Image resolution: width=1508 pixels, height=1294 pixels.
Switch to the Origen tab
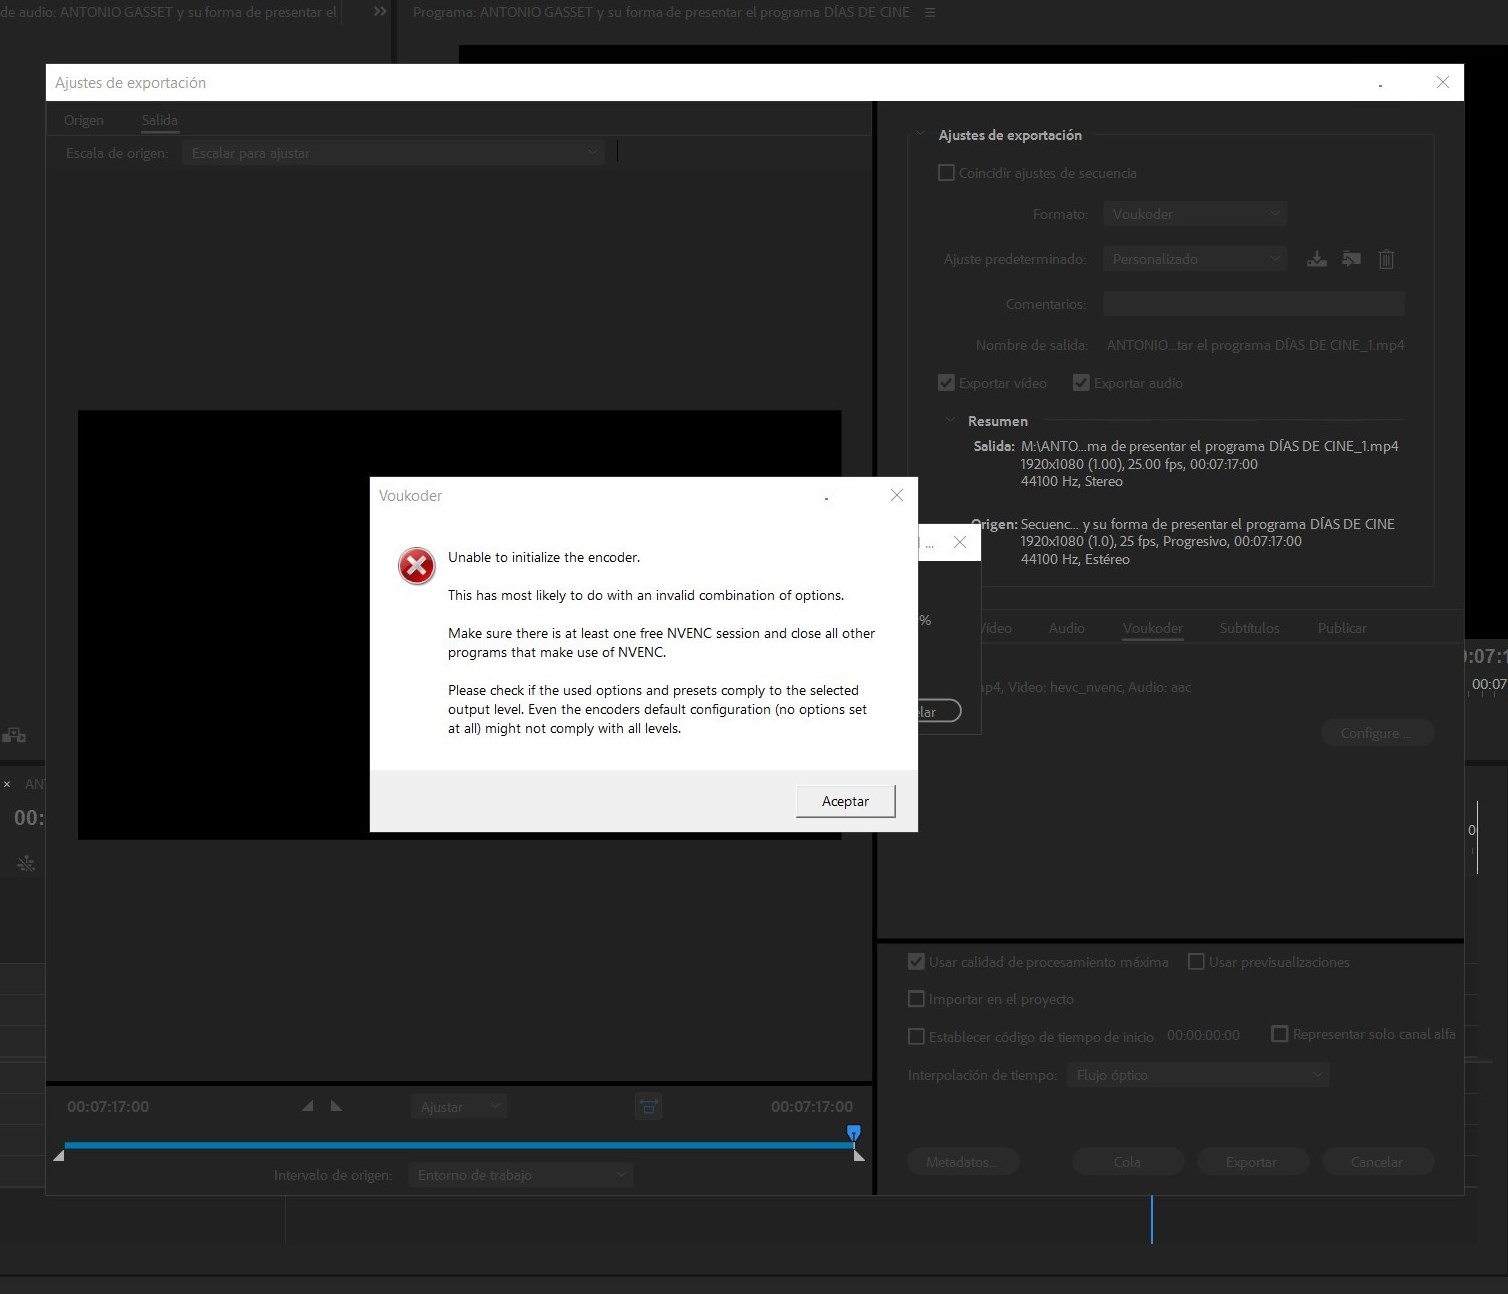point(84,120)
